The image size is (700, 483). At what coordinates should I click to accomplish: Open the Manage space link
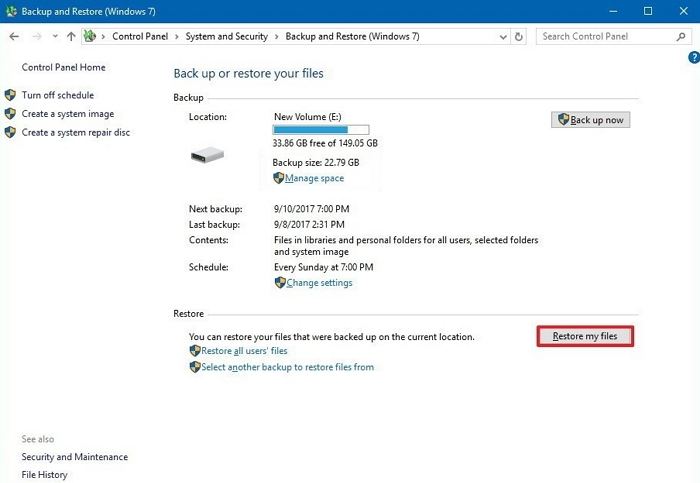coord(314,178)
